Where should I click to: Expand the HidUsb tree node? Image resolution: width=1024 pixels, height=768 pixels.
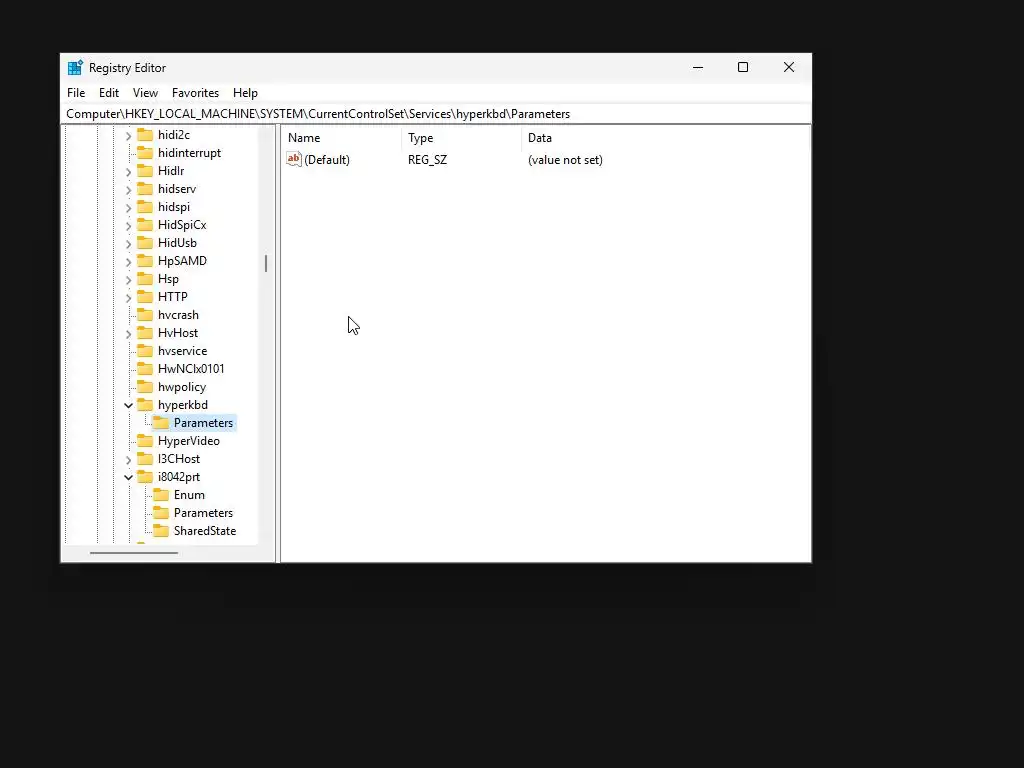pos(129,244)
